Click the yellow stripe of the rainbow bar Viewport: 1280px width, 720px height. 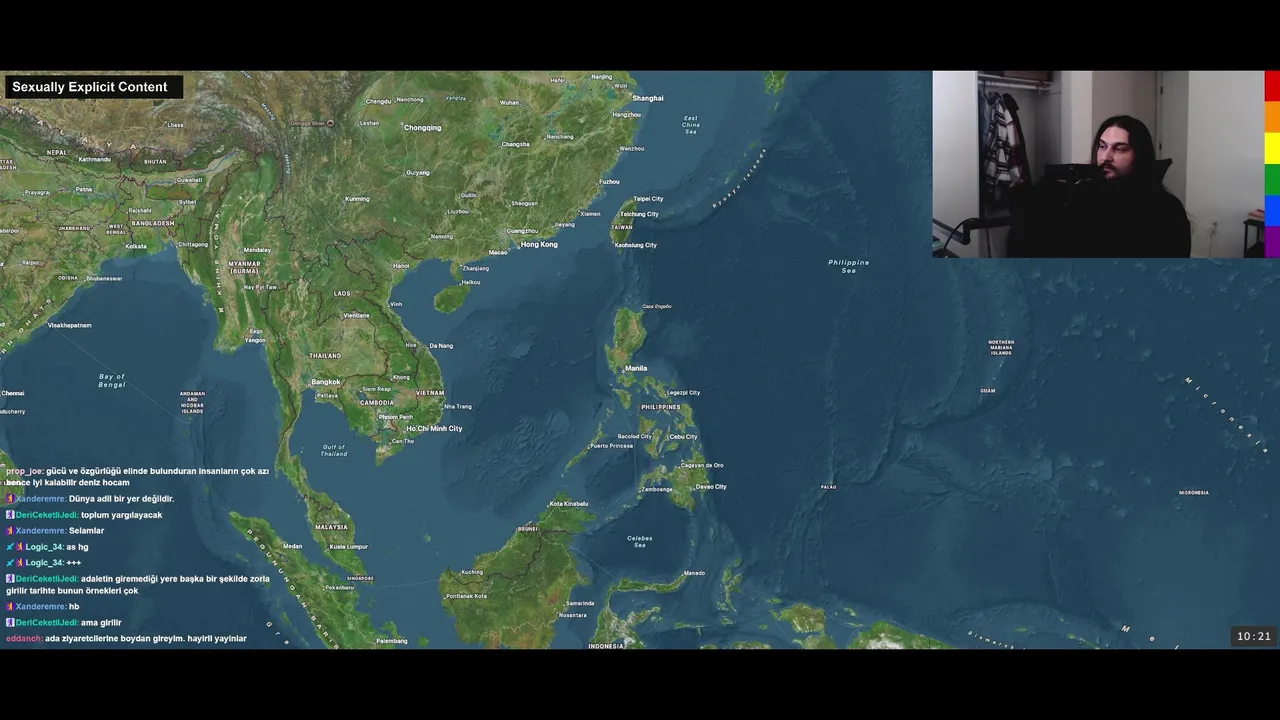(1272, 148)
